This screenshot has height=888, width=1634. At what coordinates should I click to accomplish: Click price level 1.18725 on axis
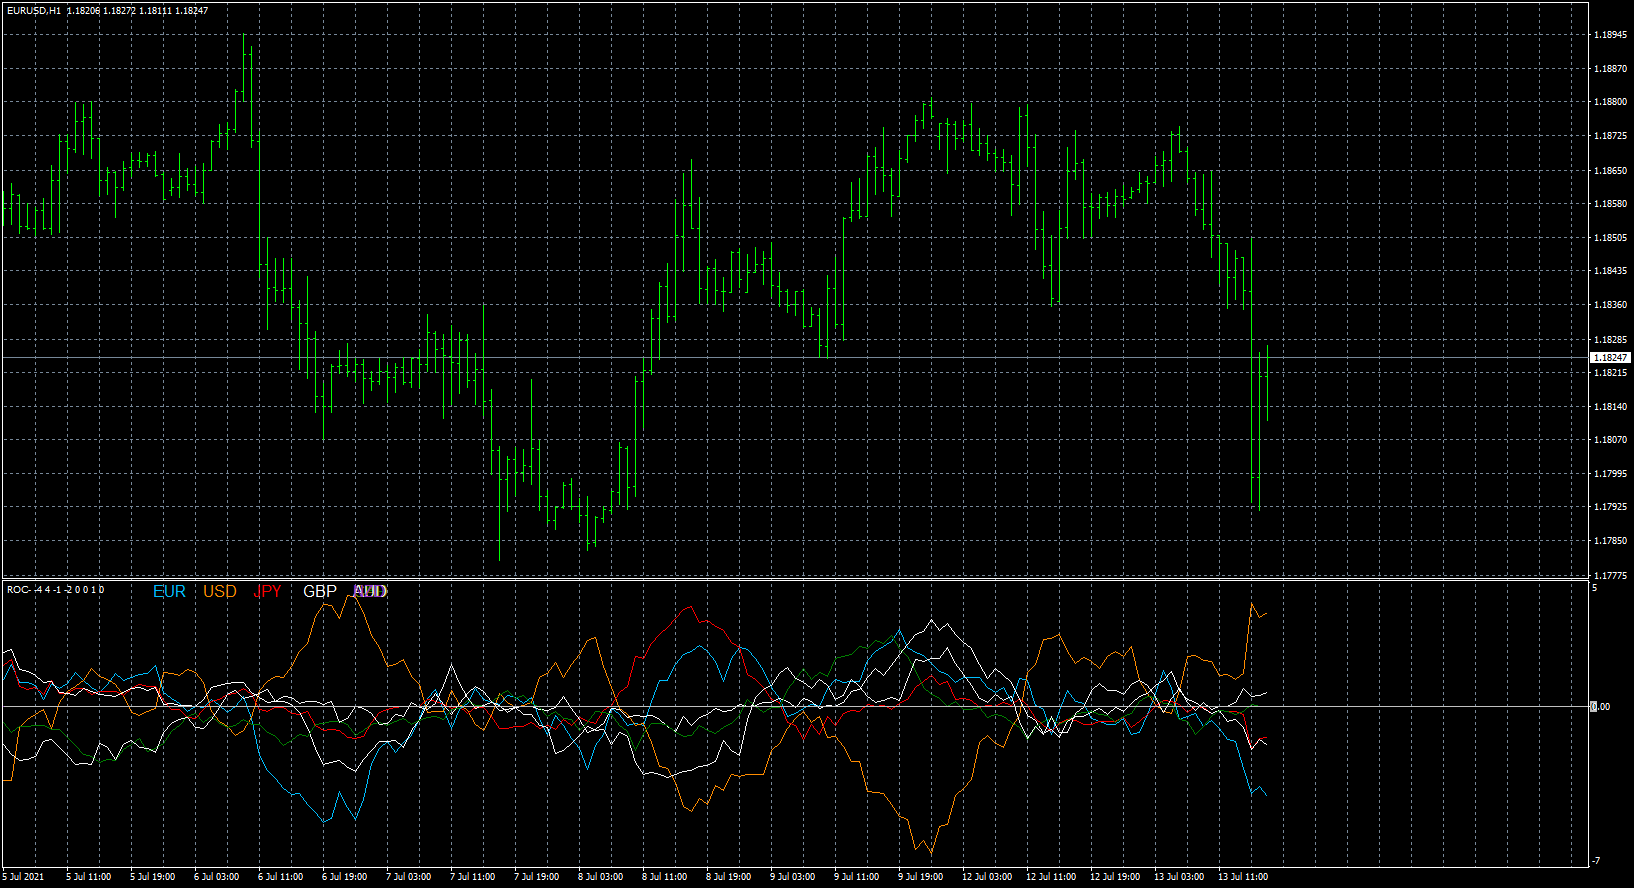click(x=1608, y=136)
